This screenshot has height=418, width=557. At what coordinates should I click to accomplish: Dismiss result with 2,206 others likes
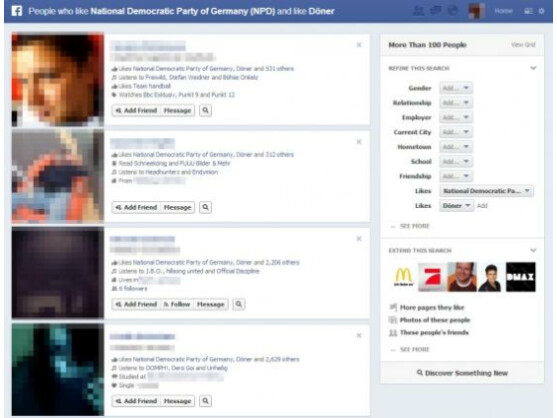359,239
